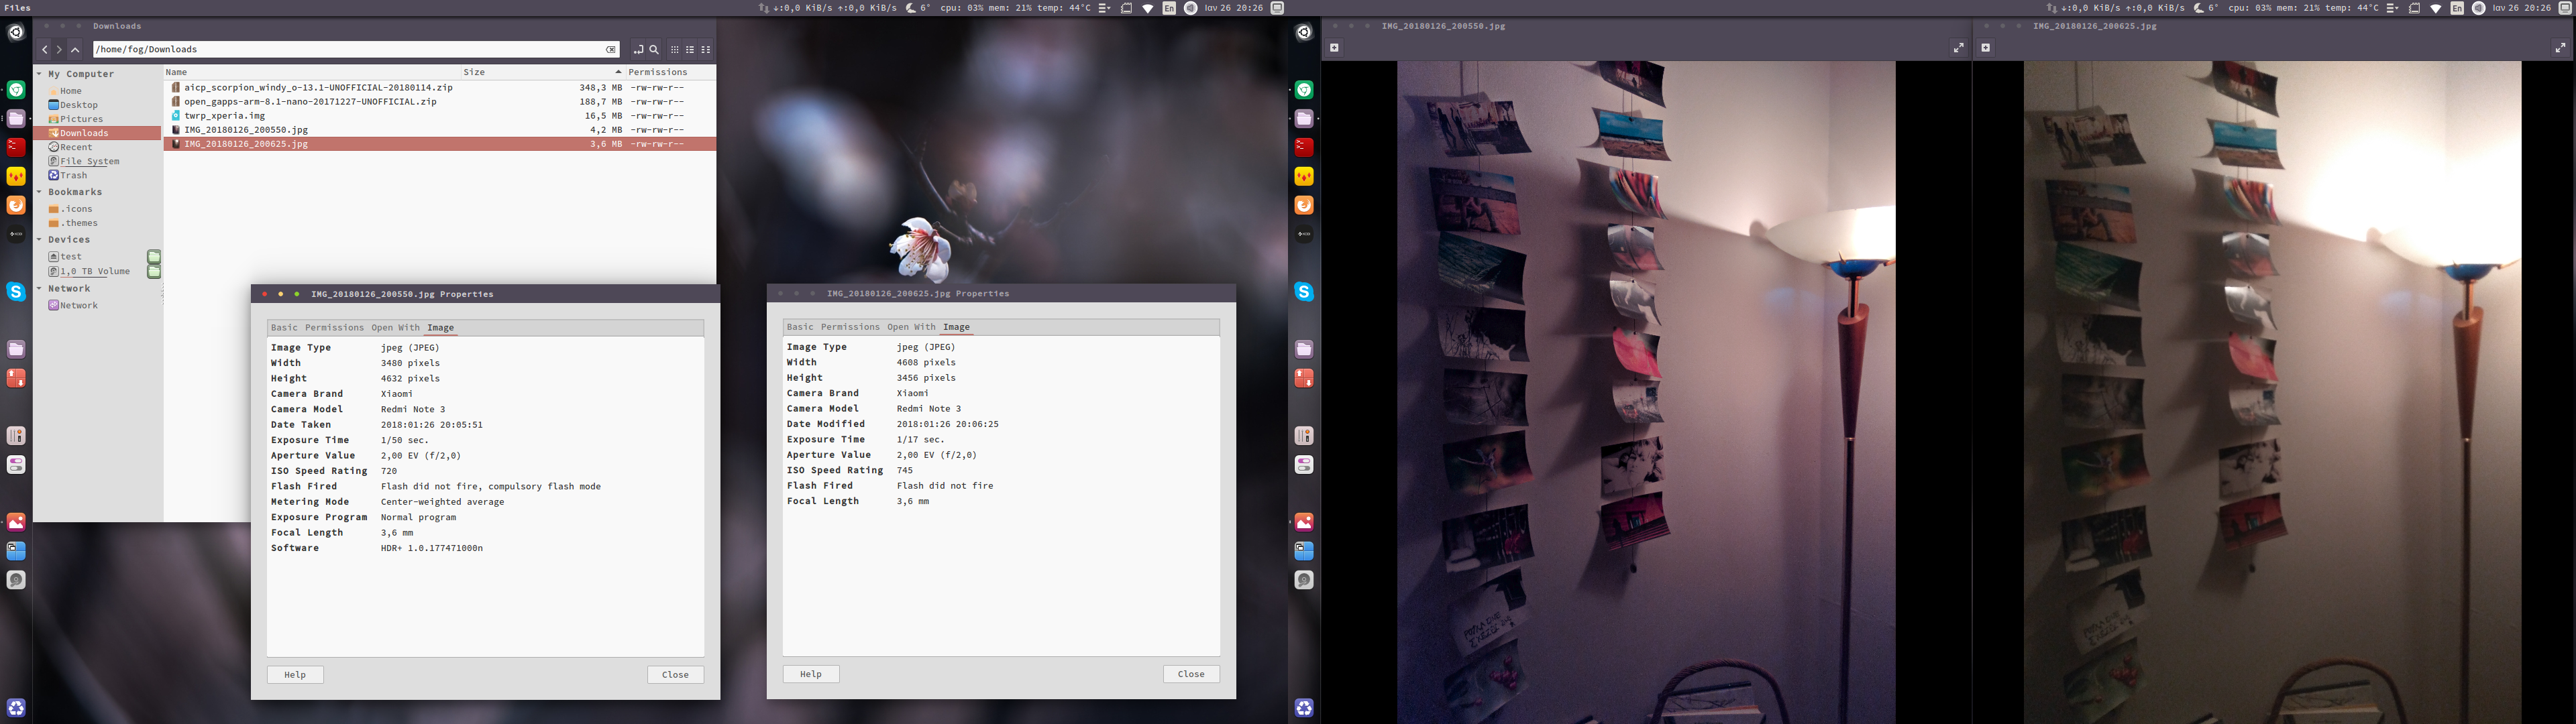Clear the location path field
Image resolution: width=2576 pixels, height=724 pixels.
[x=610, y=49]
